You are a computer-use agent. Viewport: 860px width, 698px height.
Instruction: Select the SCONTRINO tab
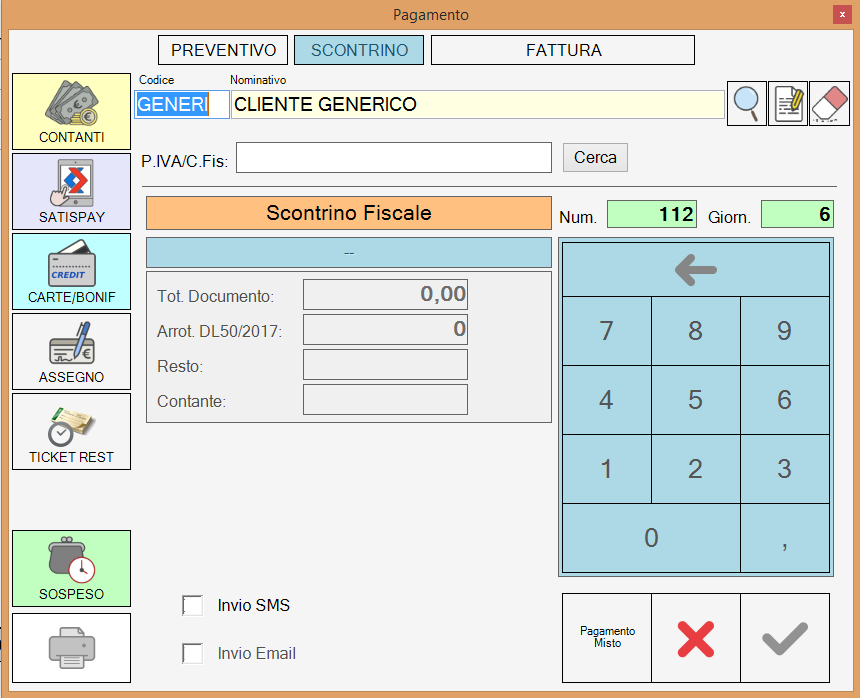pos(359,50)
